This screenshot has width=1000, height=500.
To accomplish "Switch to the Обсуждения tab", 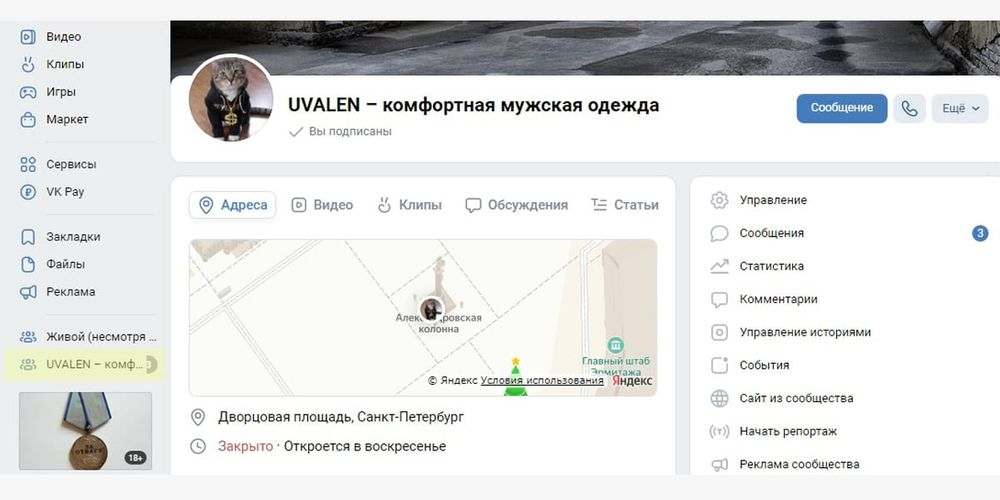I will coord(517,205).
